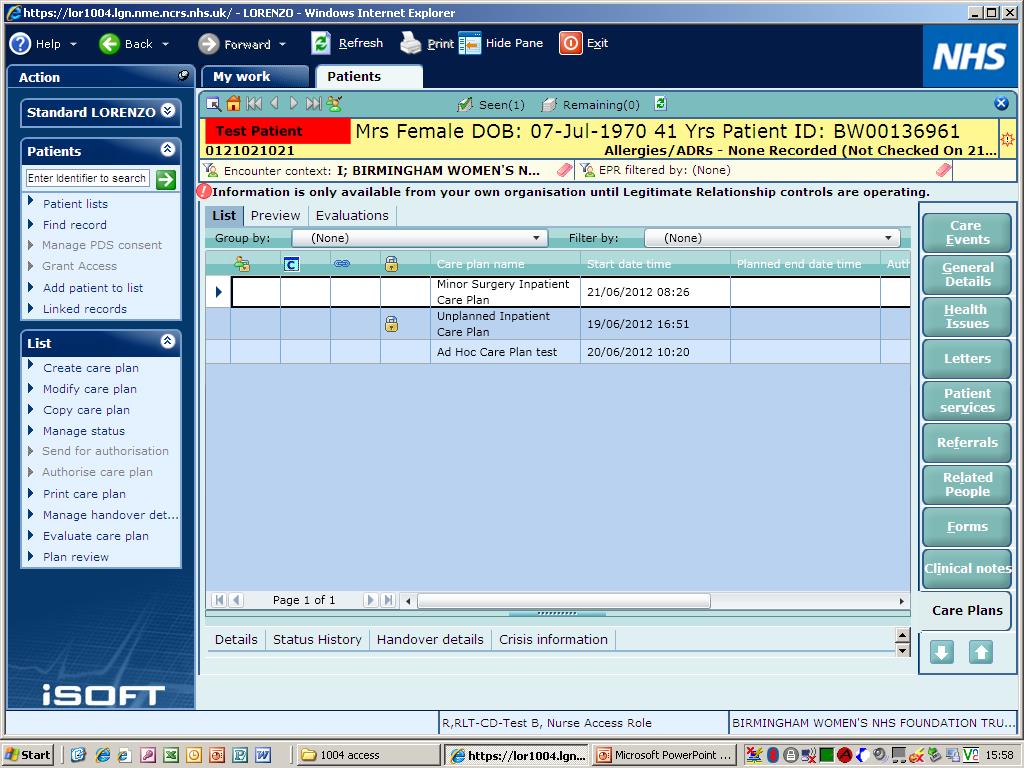Open the Help dropdown arrow
This screenshot has width=1024, height=768.
coord(73,44)
